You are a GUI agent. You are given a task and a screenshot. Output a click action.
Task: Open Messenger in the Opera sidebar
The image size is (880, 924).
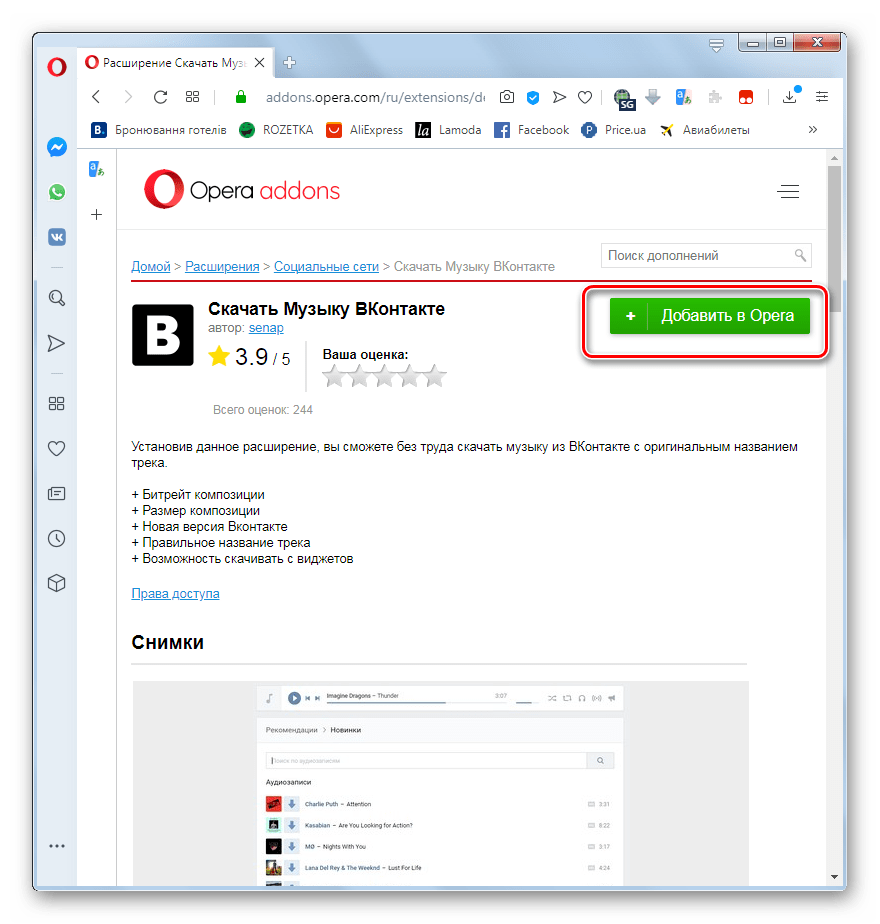pos(57,147)
